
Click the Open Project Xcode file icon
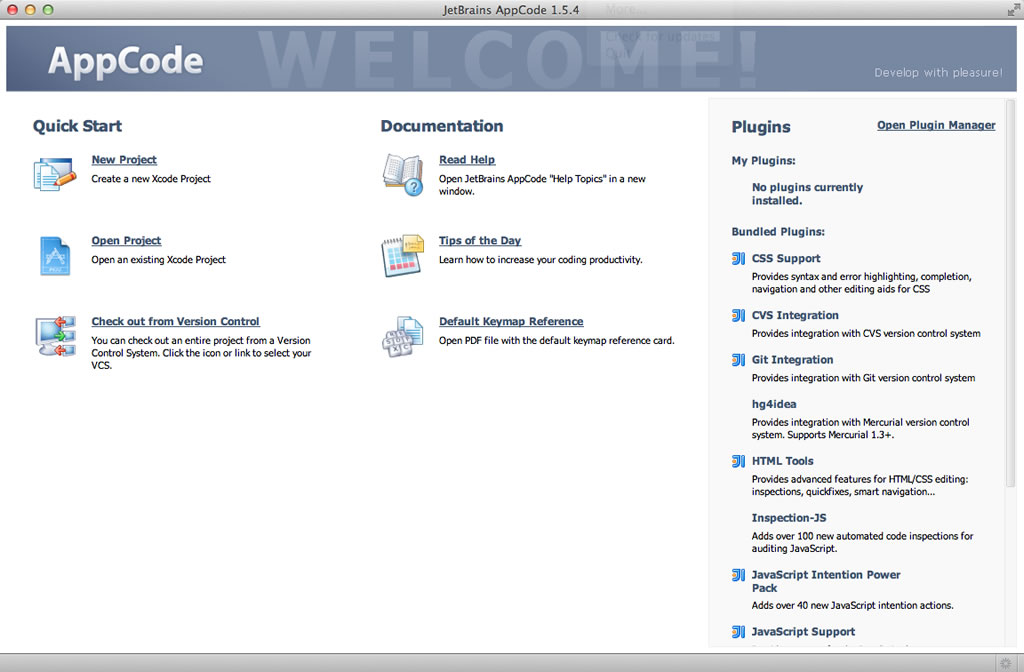coord(55,255)
